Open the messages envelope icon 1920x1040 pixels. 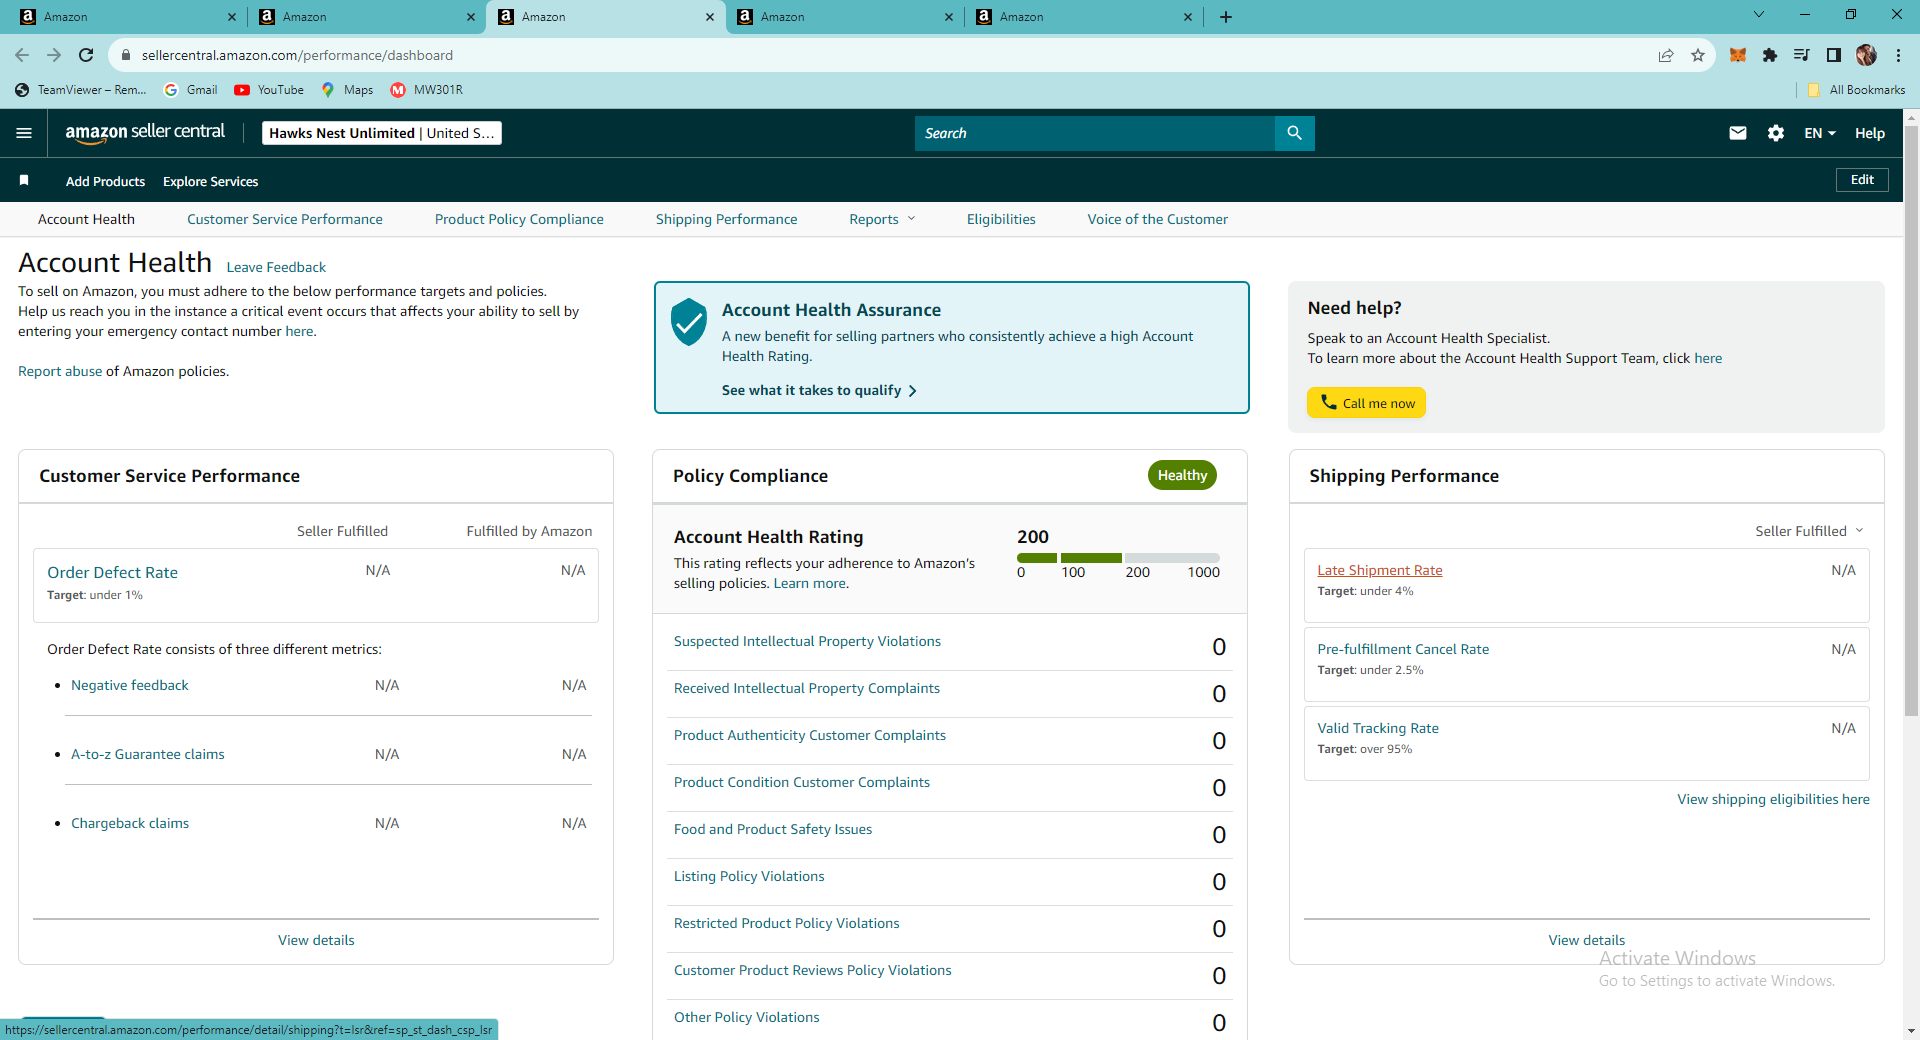1738,133
